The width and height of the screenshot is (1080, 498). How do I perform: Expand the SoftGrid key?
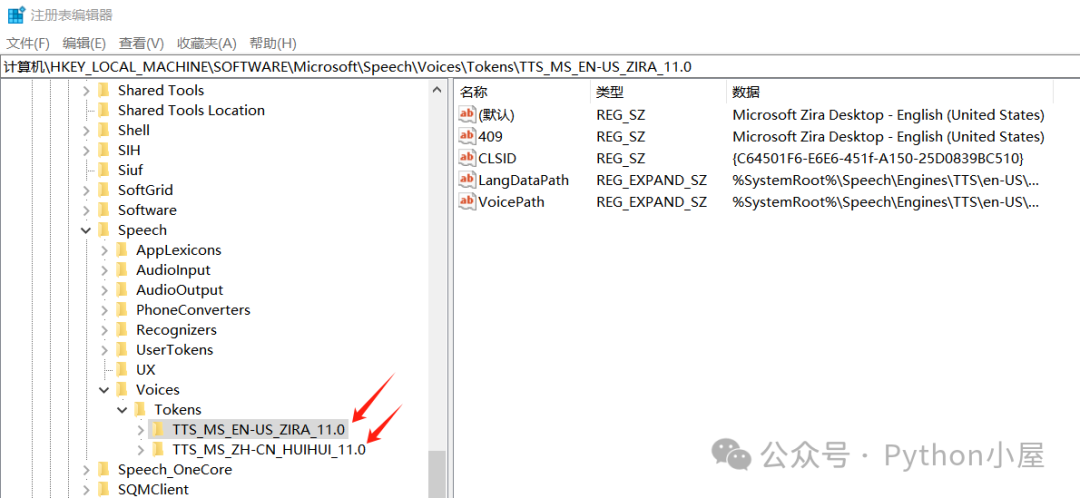[x=86, y=190]
